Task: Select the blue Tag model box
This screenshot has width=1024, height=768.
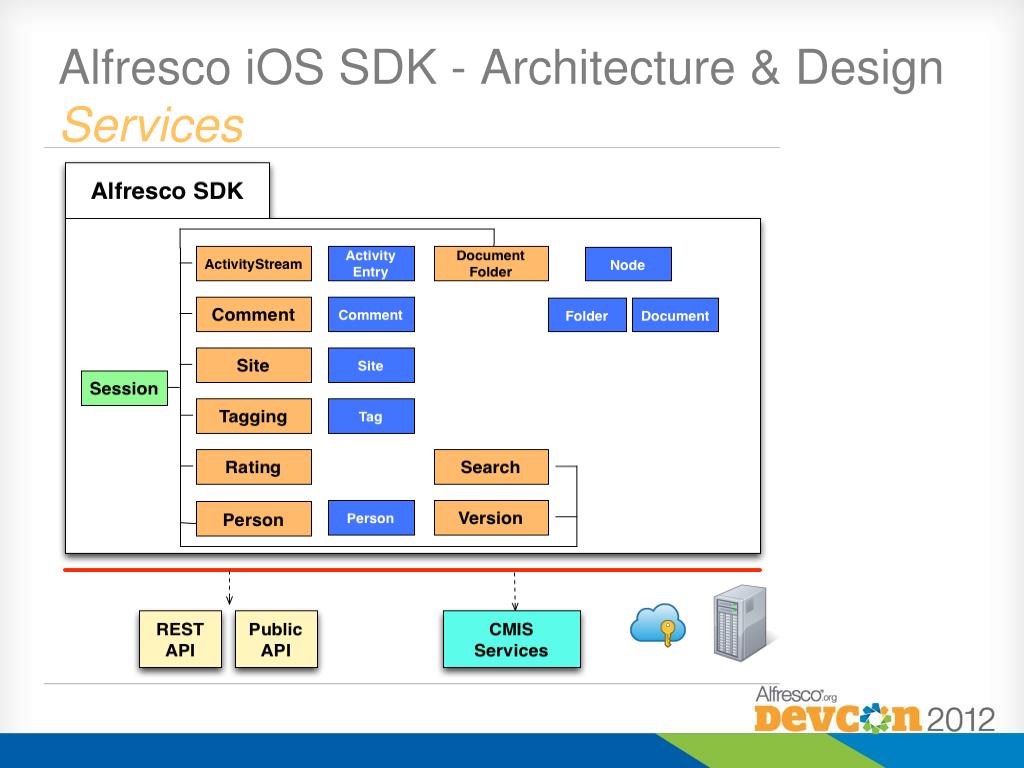Action: pos(371,416)
